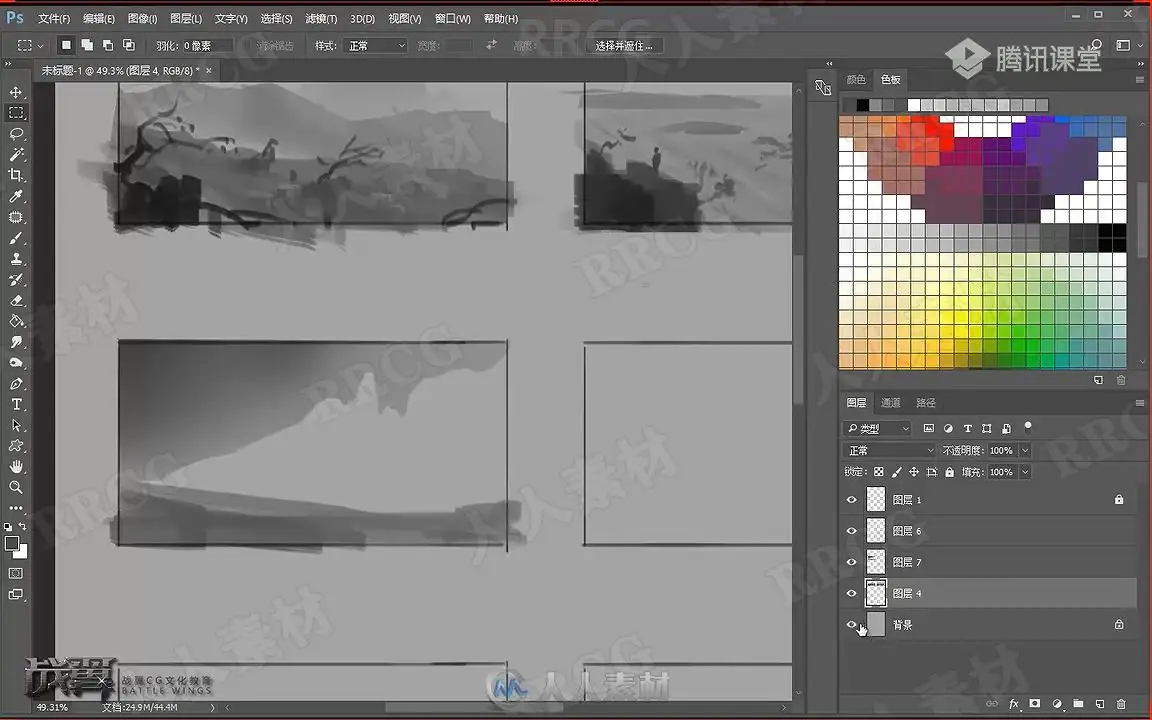Image resolution: width=1152 pixels, height=720 pixels.
Task: Select the Eyedropper tool
Action: (x=15, y=196)
